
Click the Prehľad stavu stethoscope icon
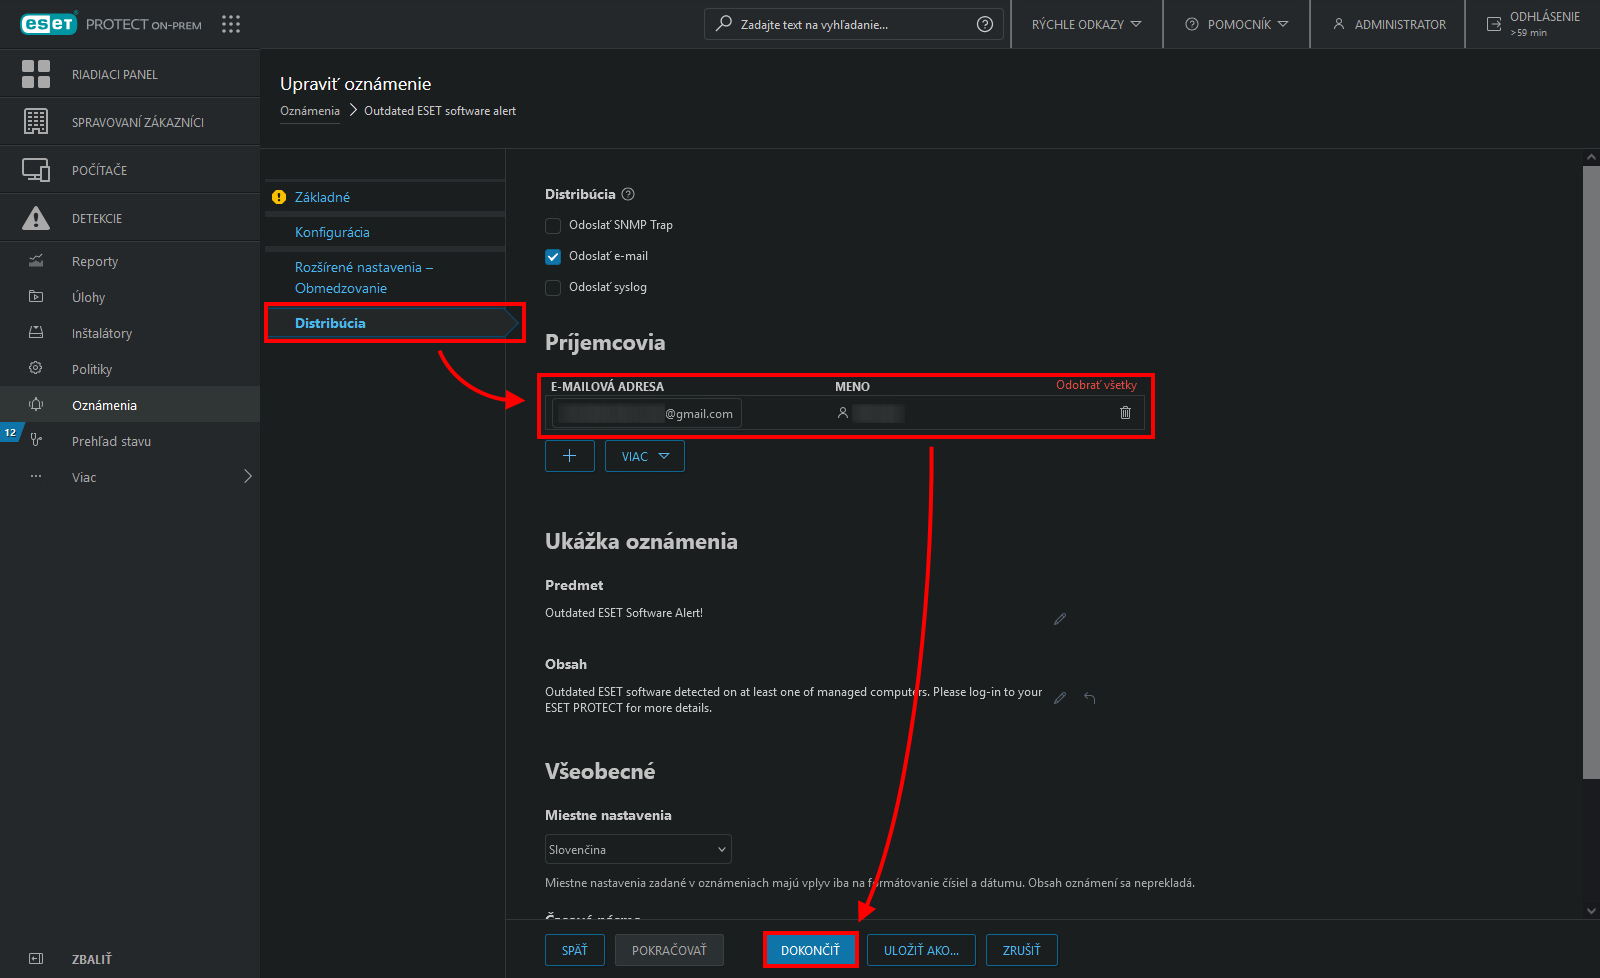pyautogui.click(x=36, y=441)
